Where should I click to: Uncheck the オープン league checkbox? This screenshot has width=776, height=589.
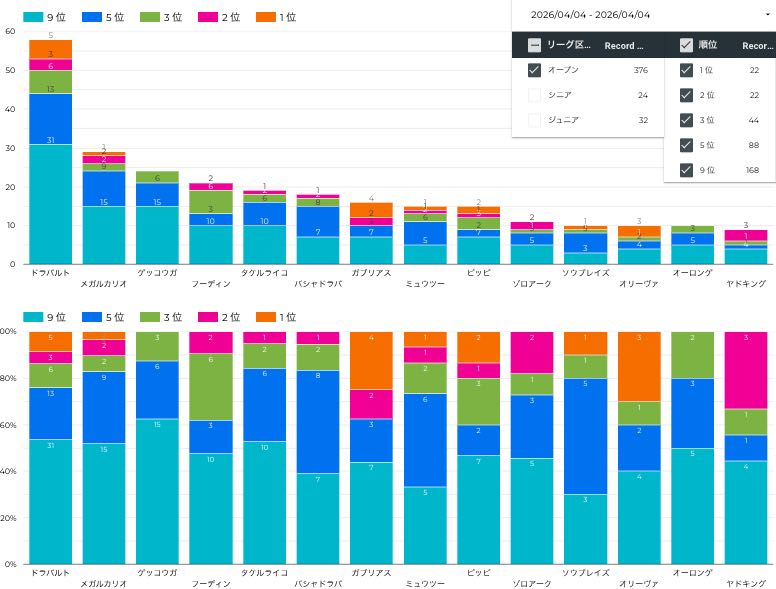[x=534, y=70]
